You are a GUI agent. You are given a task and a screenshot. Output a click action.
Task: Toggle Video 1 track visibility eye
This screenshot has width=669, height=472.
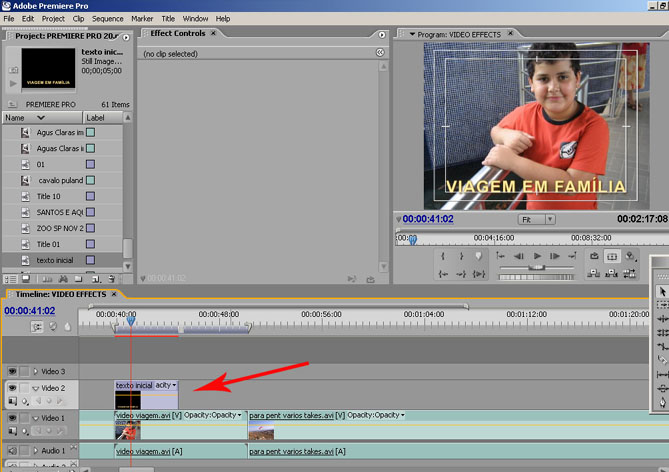[x=13, y=416]
